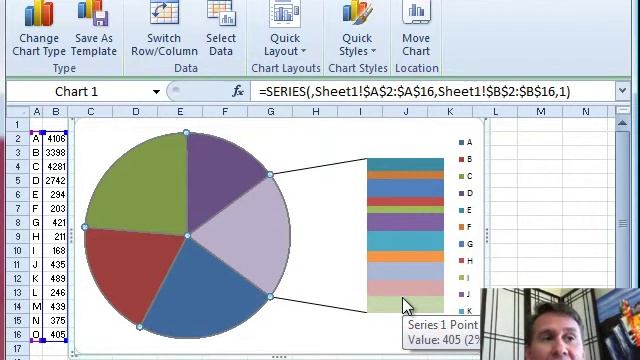
Task: Click the Select All corner button
Action: [x=18, y=111]
